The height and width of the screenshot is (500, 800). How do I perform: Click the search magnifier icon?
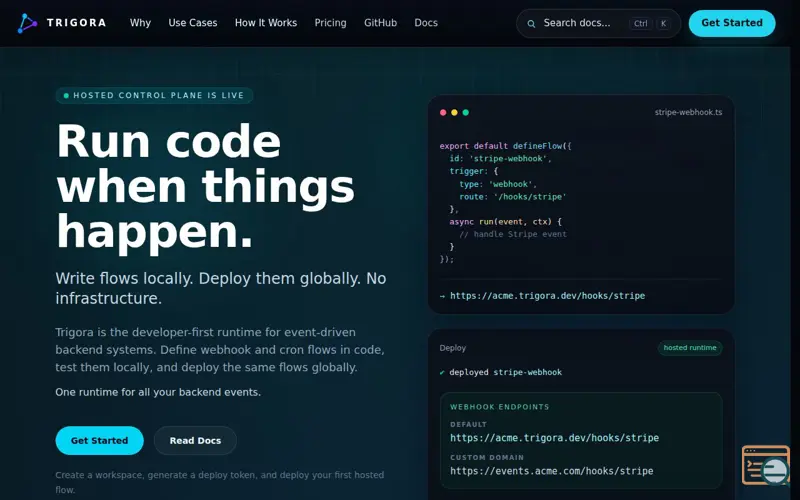pyautogui.click(x=531, y=23)
